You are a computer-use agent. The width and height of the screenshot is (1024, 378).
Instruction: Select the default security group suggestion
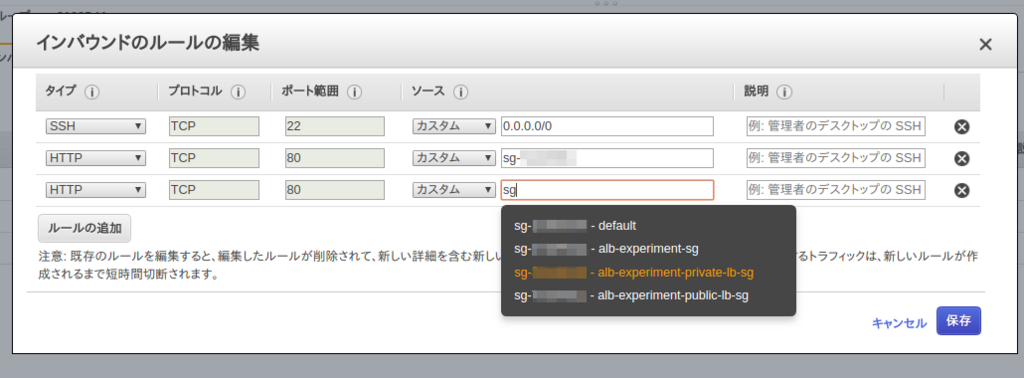pos(648,226)
